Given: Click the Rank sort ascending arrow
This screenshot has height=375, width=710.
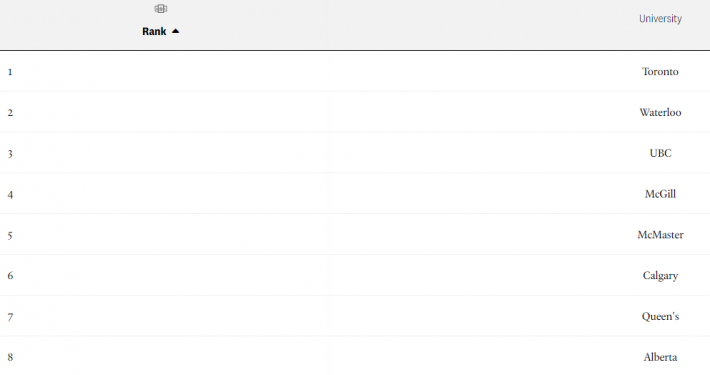Looking at the screenshot, I should (176, 31).
